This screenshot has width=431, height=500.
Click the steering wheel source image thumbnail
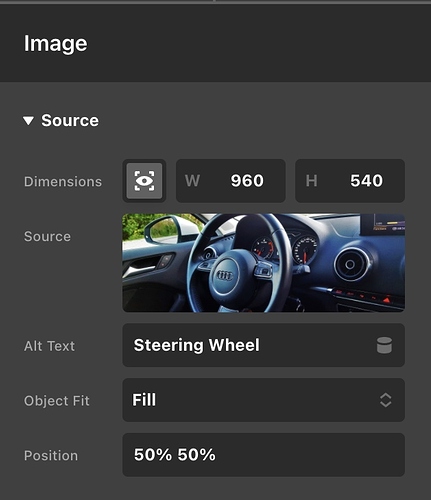click(264, 263)
